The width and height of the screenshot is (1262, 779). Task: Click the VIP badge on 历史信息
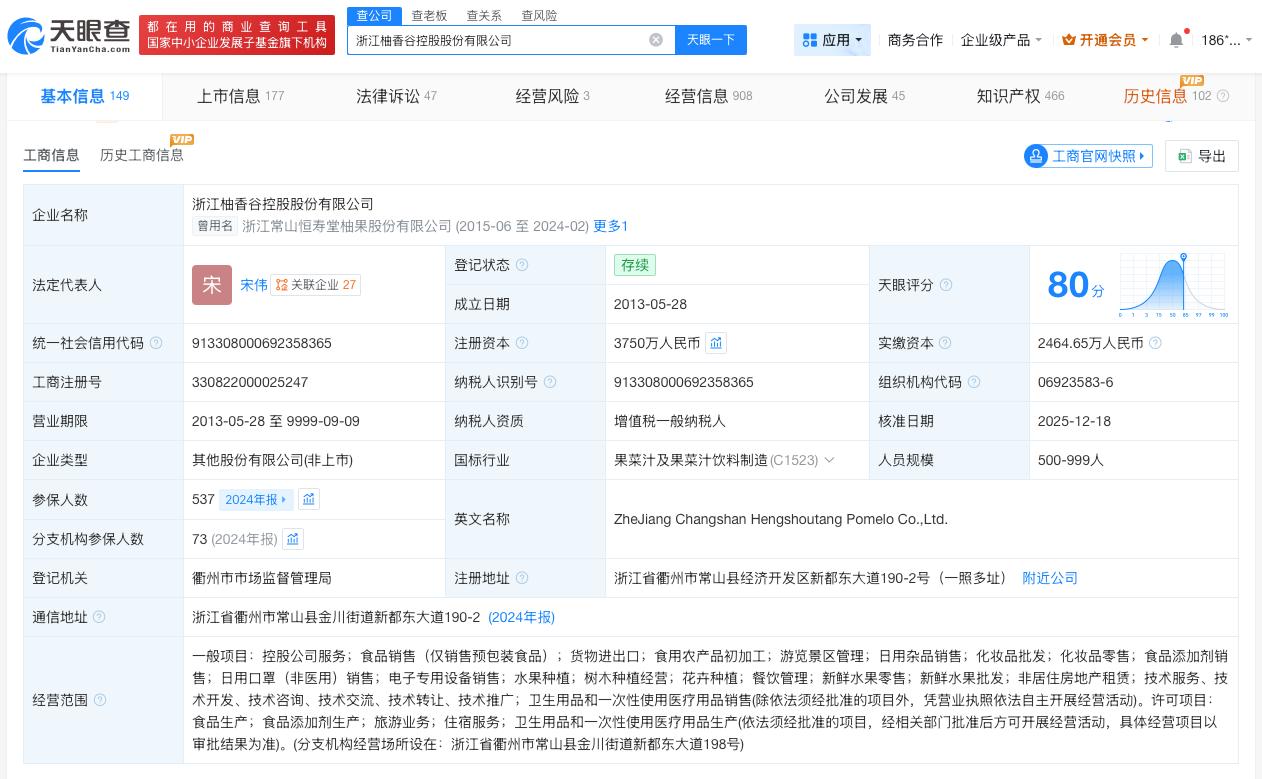point(1193,81)
